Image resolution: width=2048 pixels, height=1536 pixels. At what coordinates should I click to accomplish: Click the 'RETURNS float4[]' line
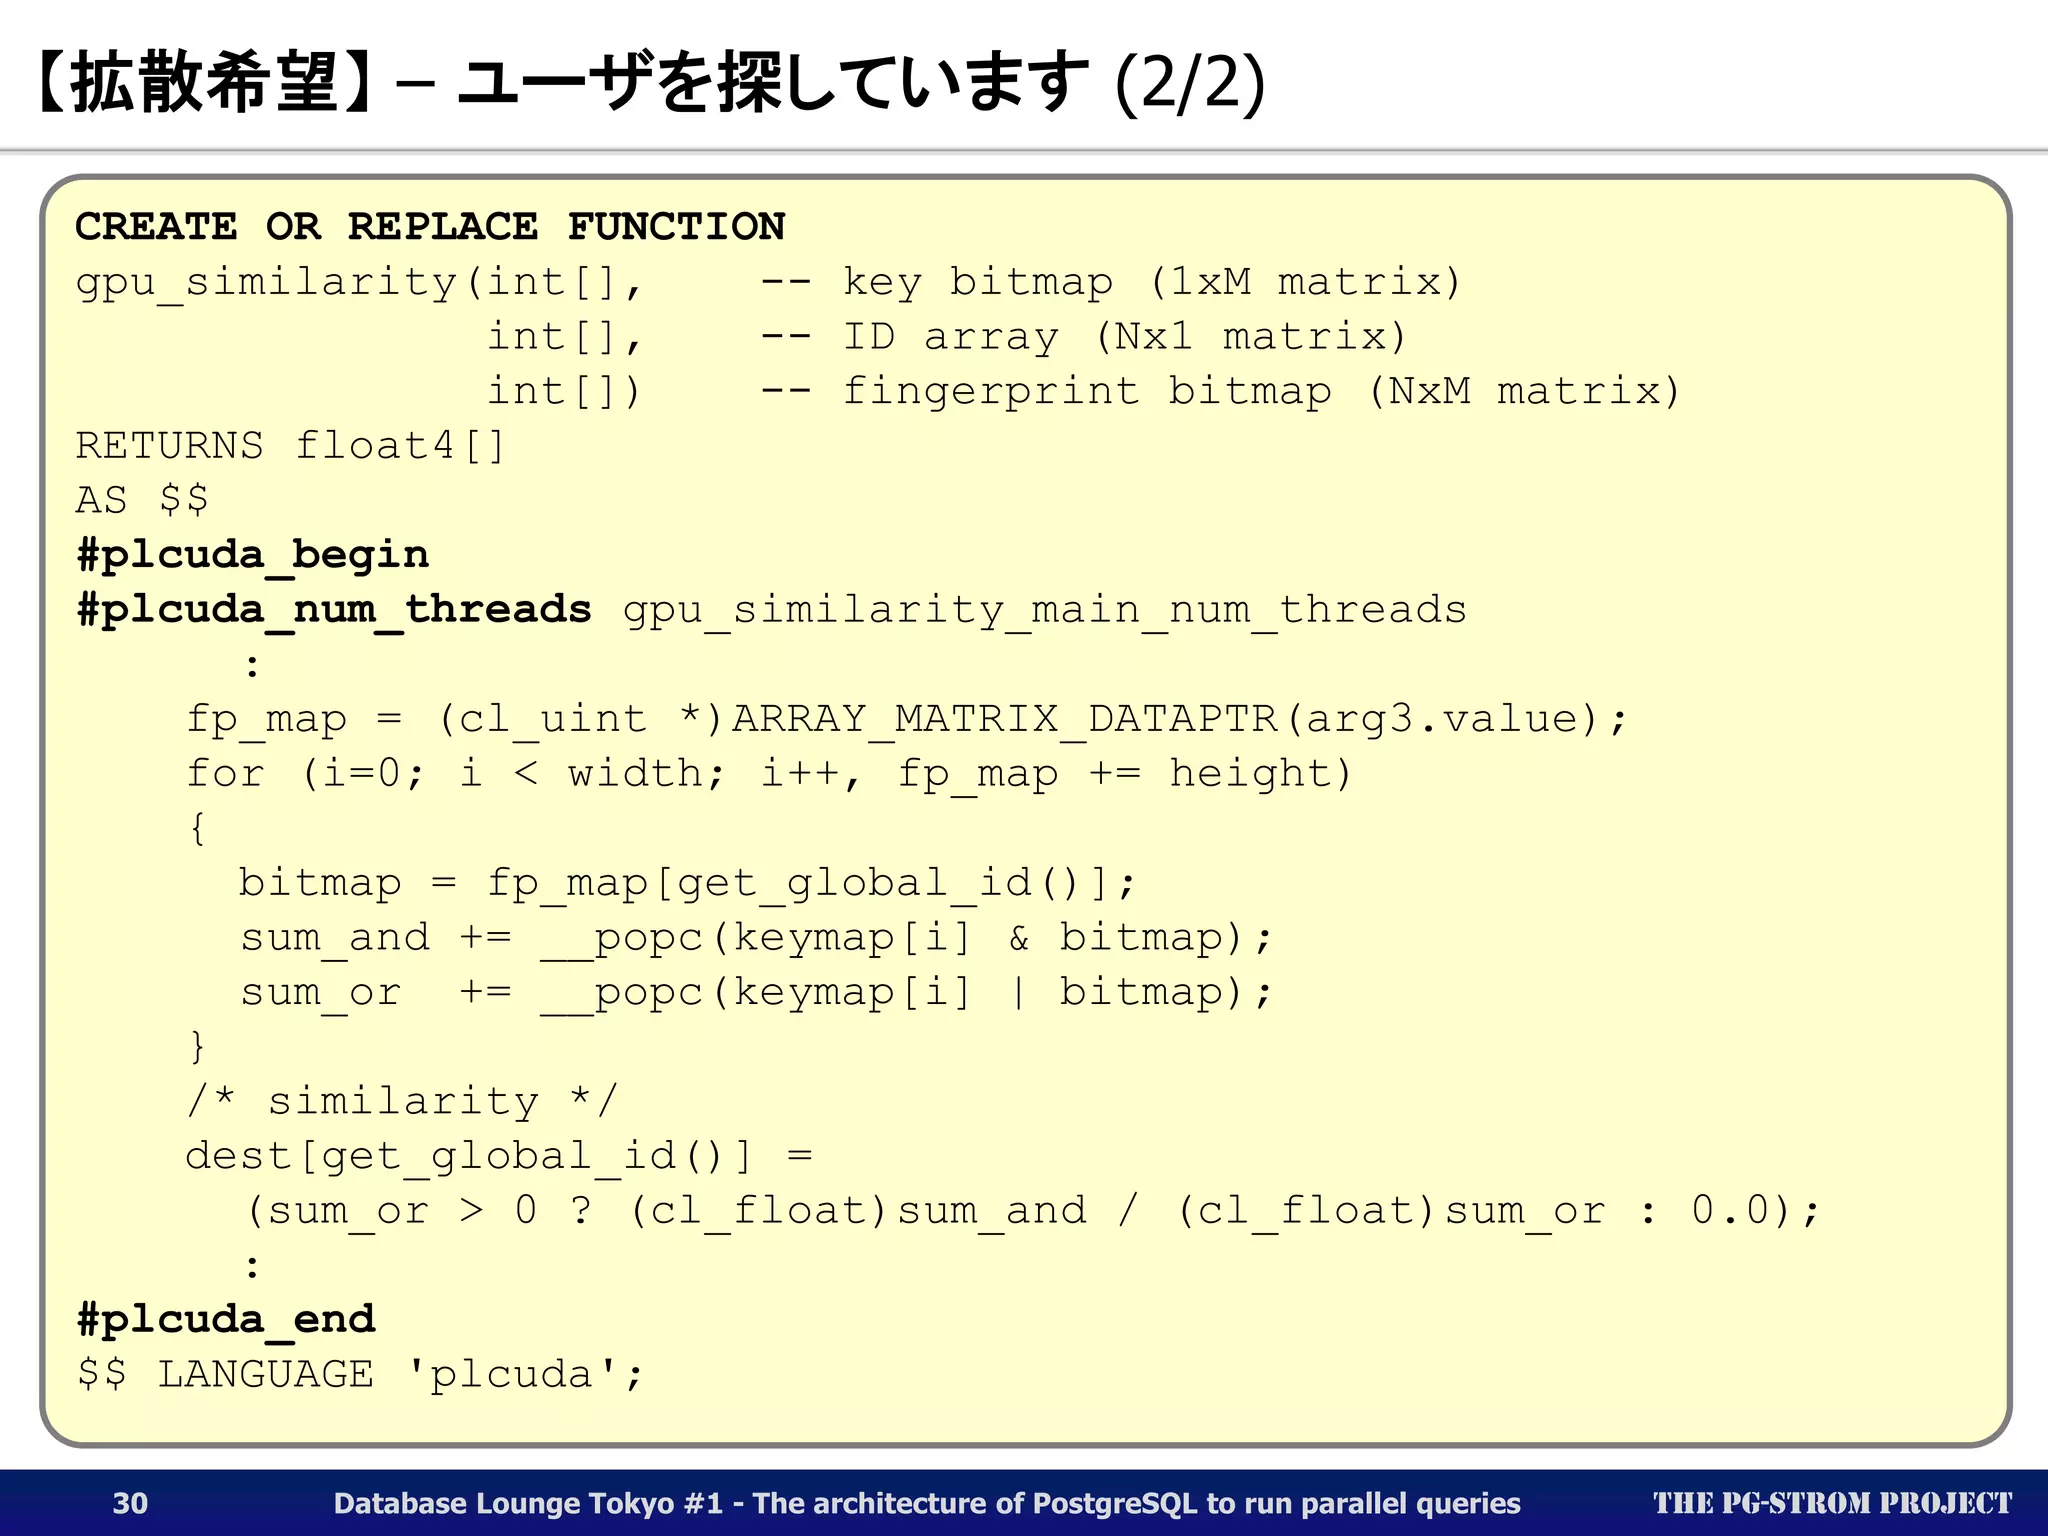click(291, 446)
